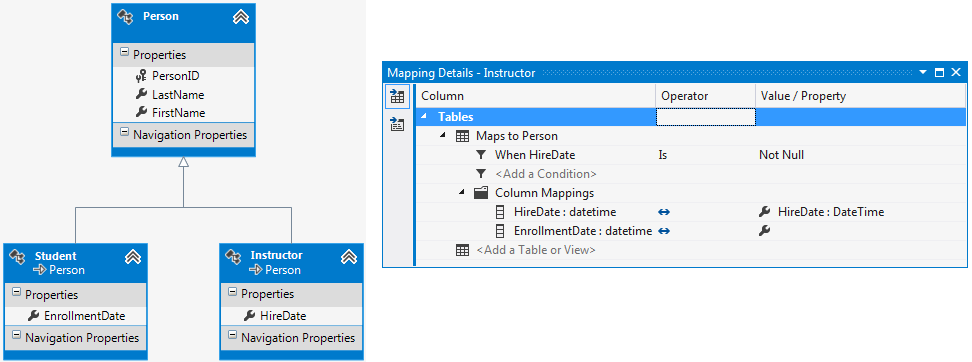Viewport: 972px width, 362px height.
Task: Click the Column Mappings folder icon
Action: pos(481,193)
